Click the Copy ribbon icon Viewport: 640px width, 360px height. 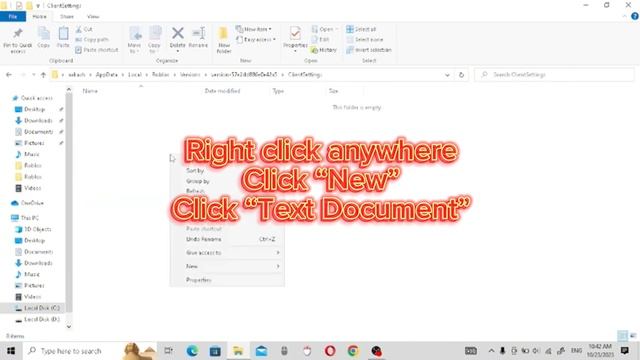coord(44,38)
